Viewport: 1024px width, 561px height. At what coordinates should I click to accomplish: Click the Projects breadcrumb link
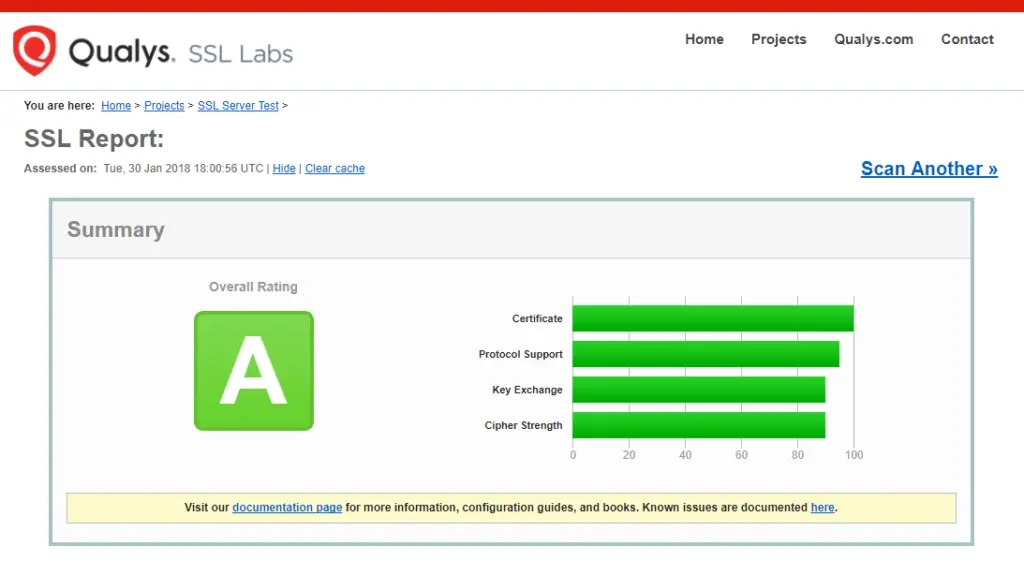(x=164, y=106)
